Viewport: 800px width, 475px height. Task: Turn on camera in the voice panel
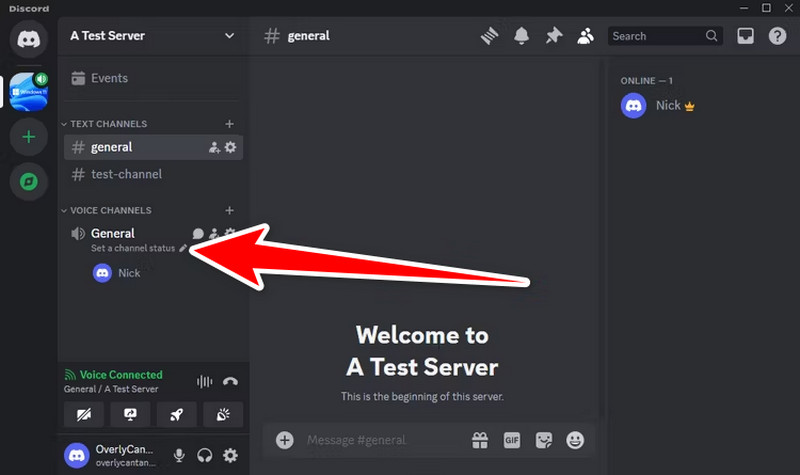[84, 414]
